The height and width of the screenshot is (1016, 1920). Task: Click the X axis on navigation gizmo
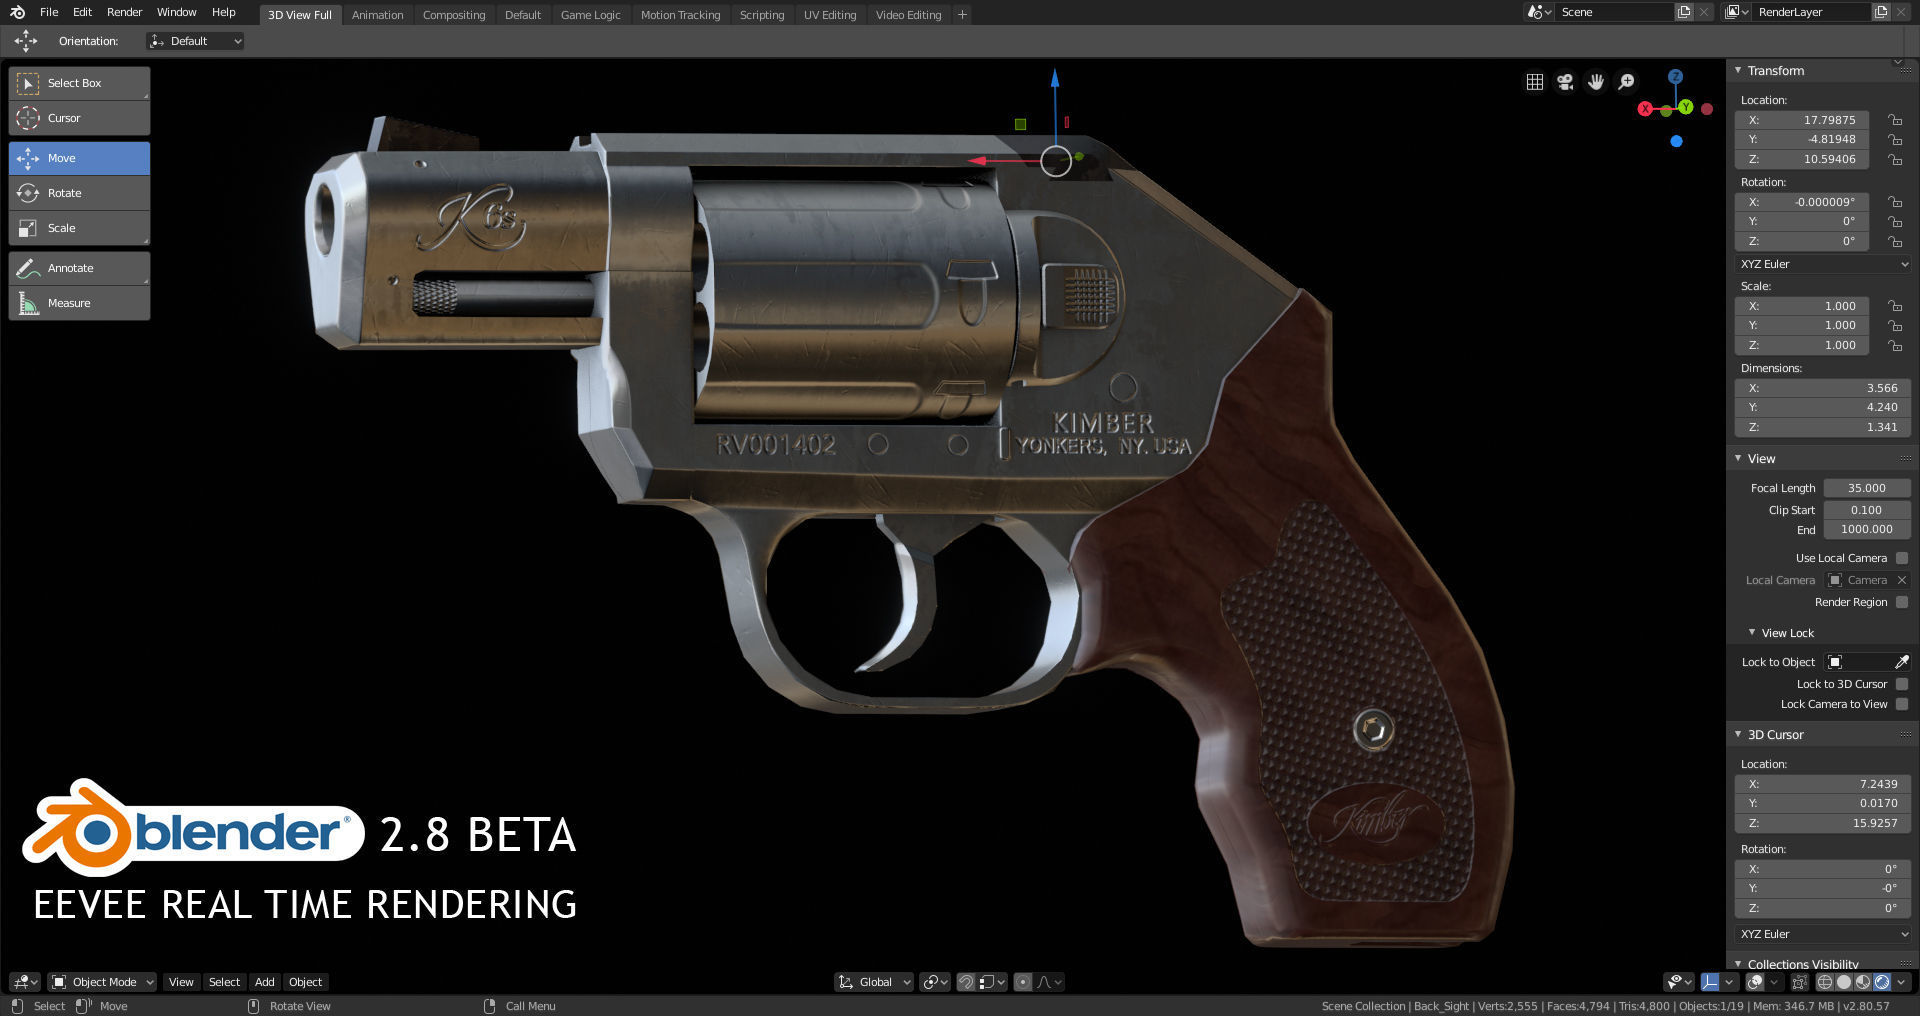click(x=1645, y=108)
